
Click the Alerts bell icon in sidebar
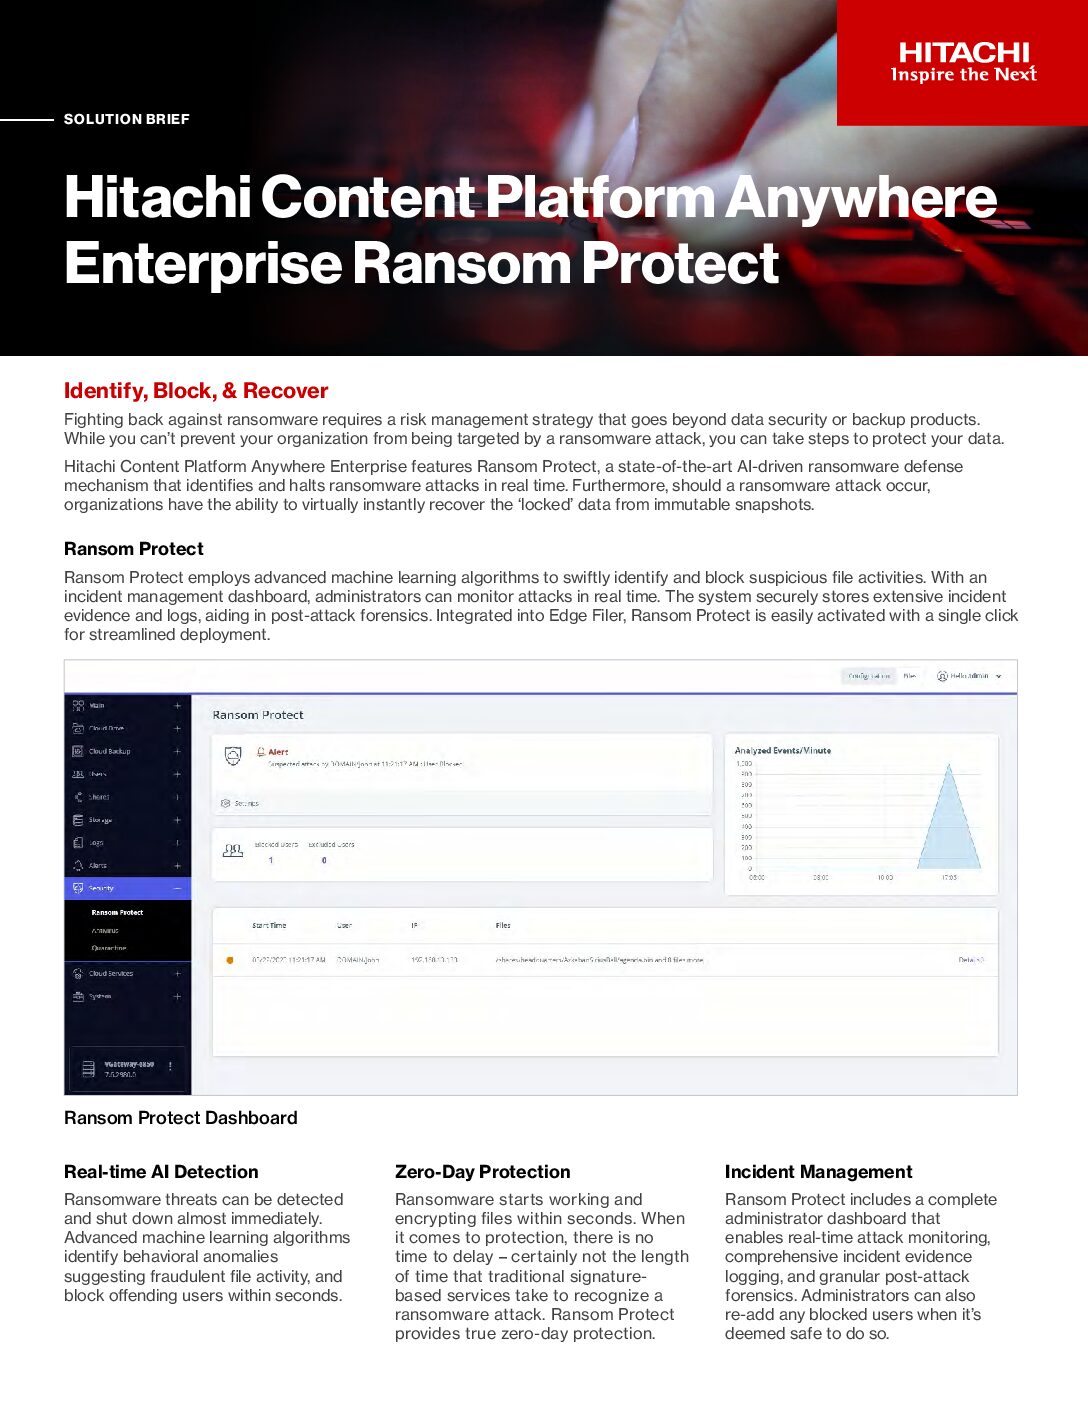coord(78,866)
